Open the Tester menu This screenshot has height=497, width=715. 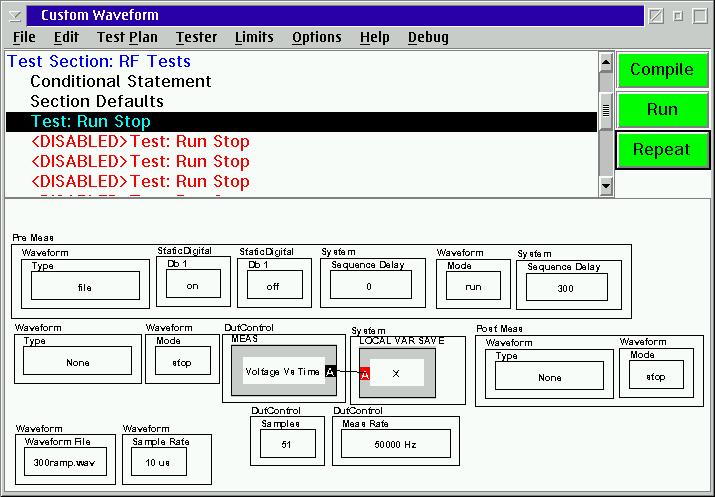(197, 37)
